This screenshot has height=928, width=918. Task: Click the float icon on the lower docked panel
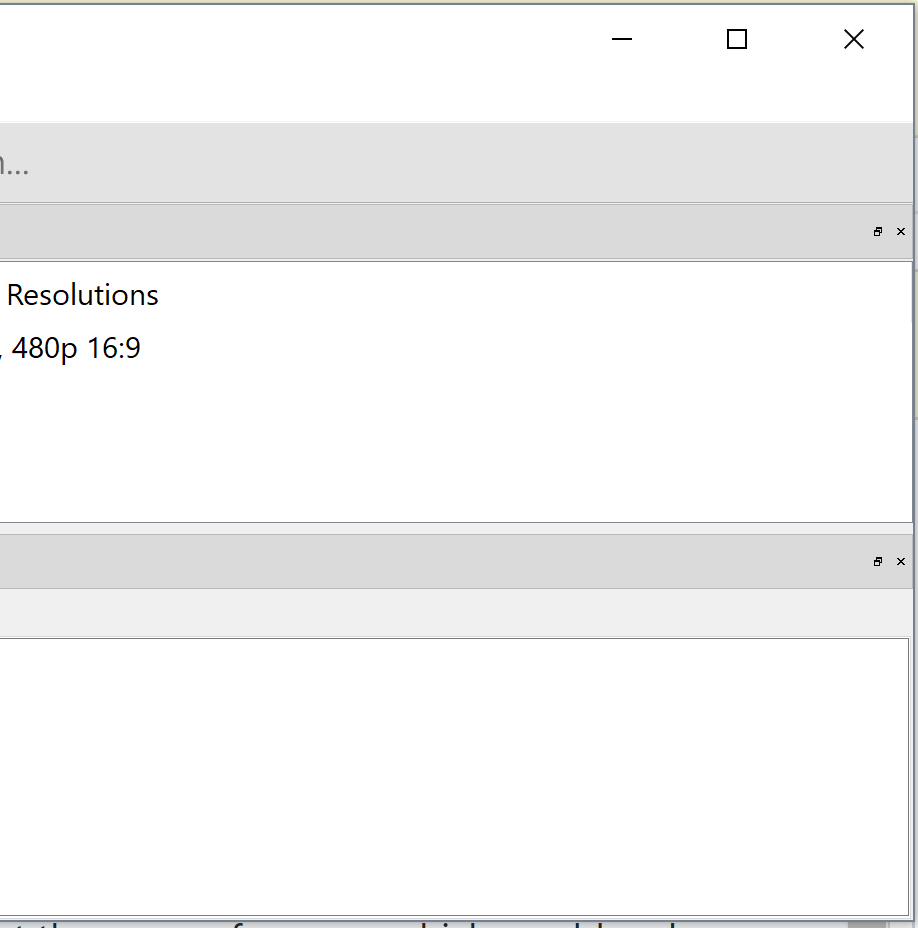[x=878, y=561]
